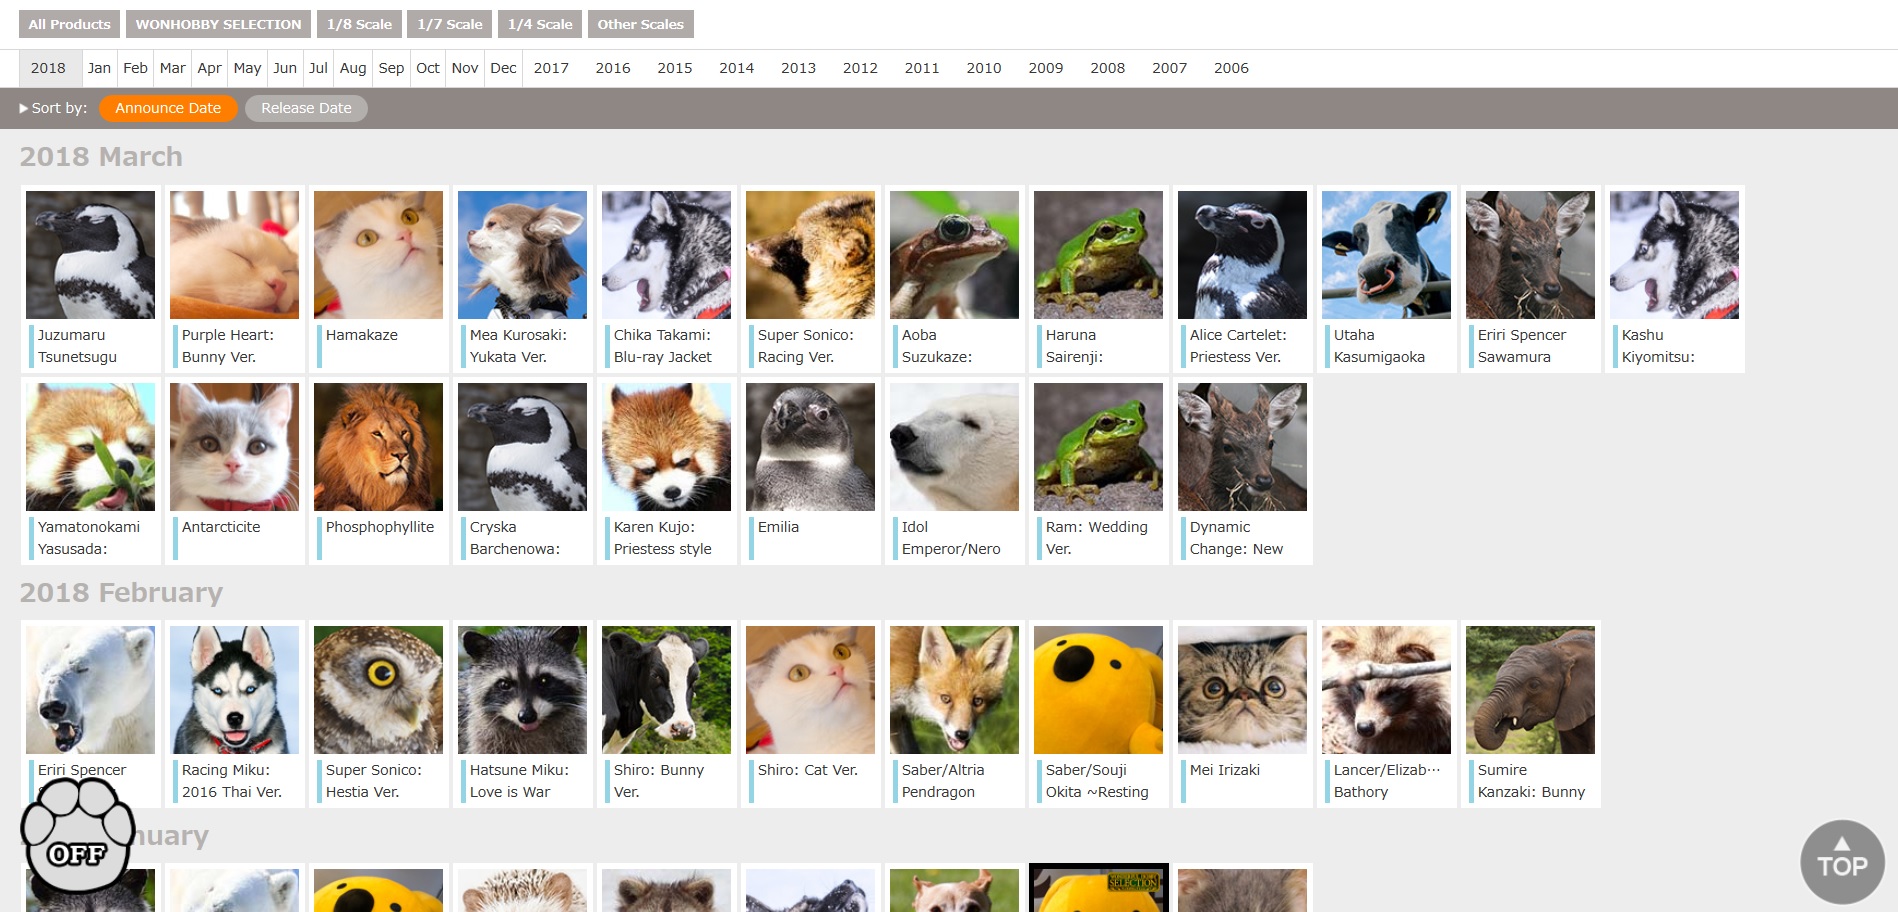
Task: Switch to the 2015 year
Action: (x=675, y=68)
